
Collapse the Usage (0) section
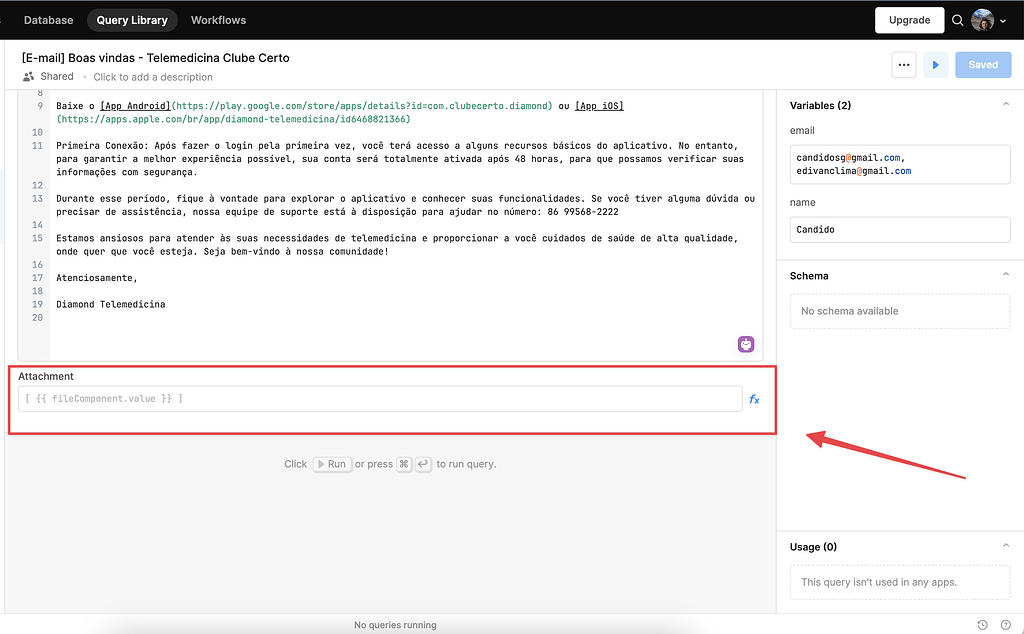1005,547
